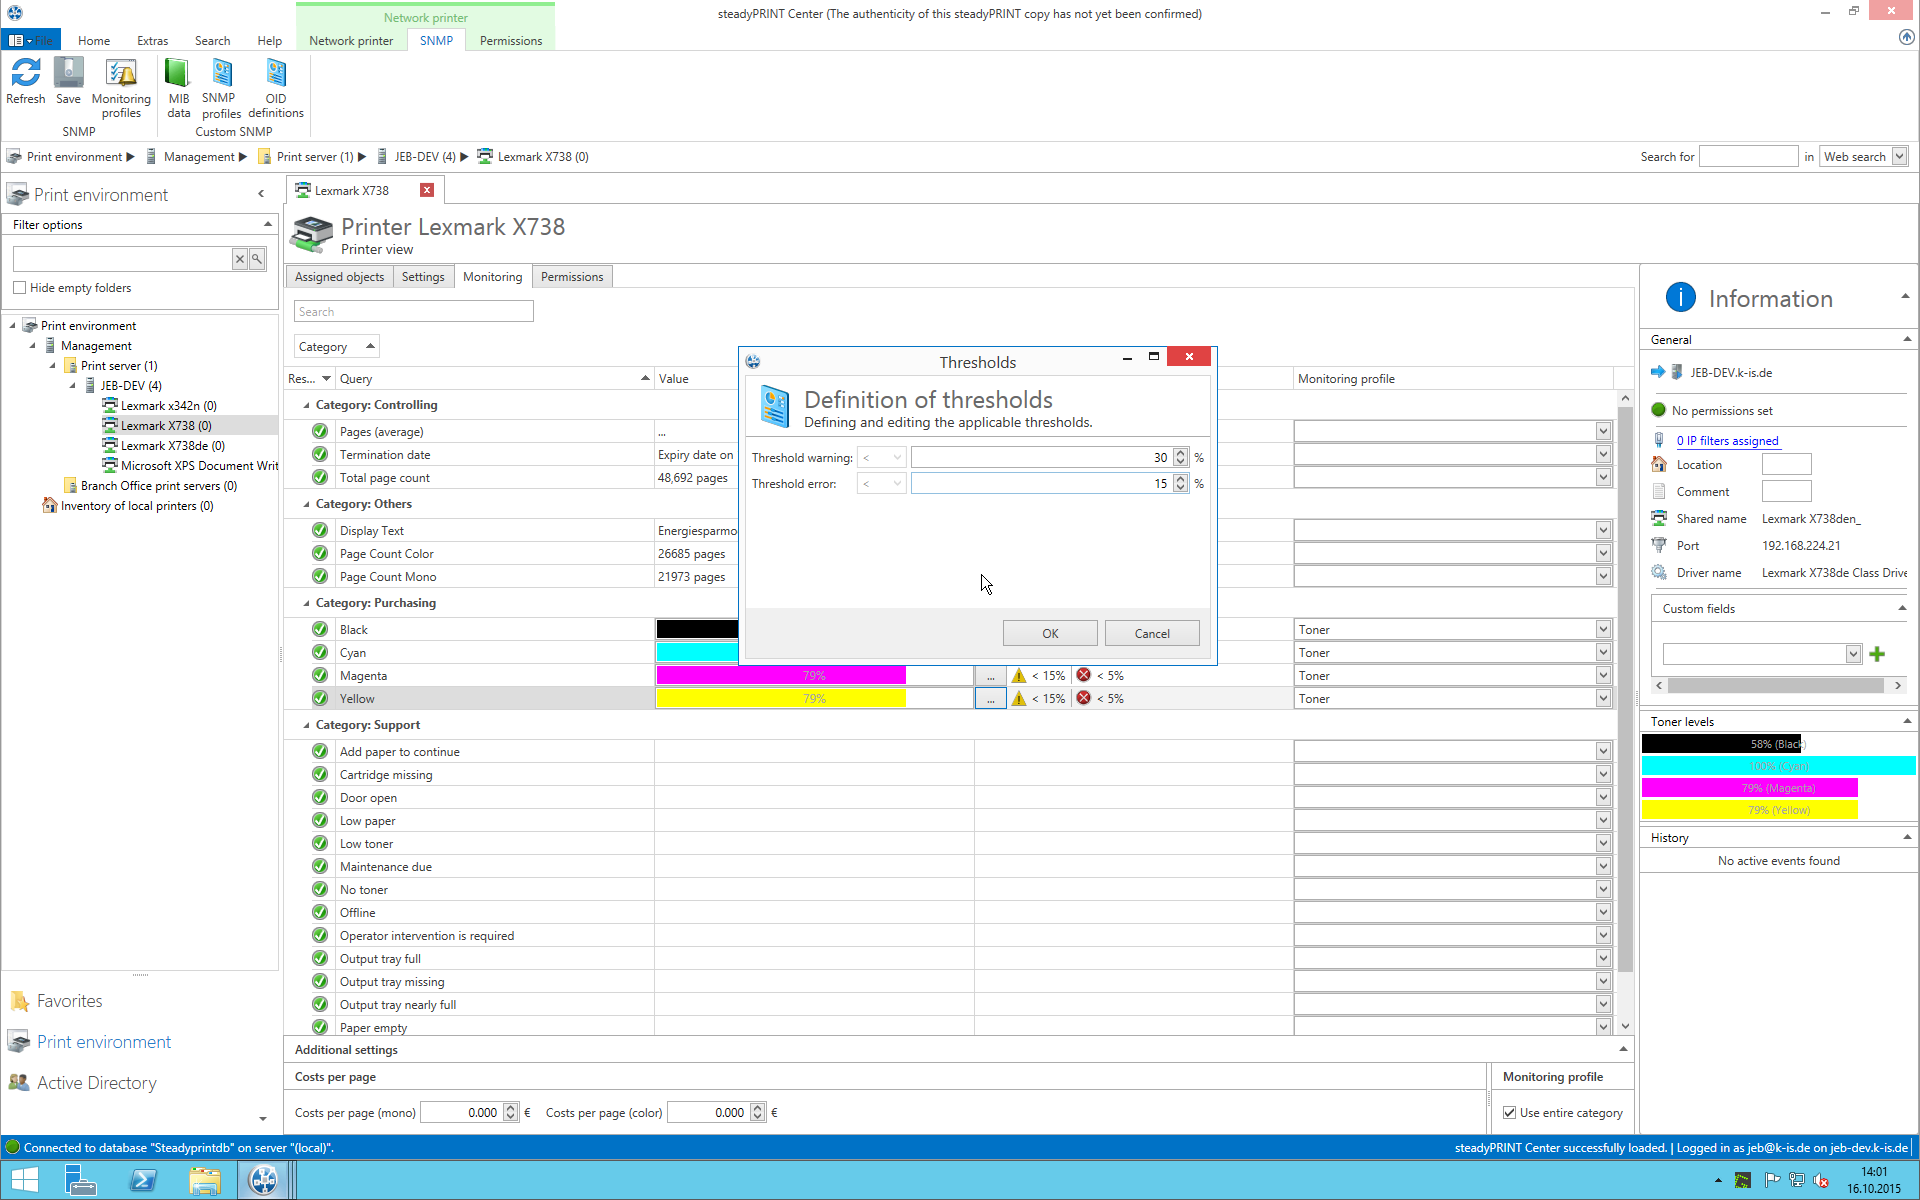Click monitoring table Search field
The width and height of the screenshot is (1920, 1200).
tap(413, 312)
